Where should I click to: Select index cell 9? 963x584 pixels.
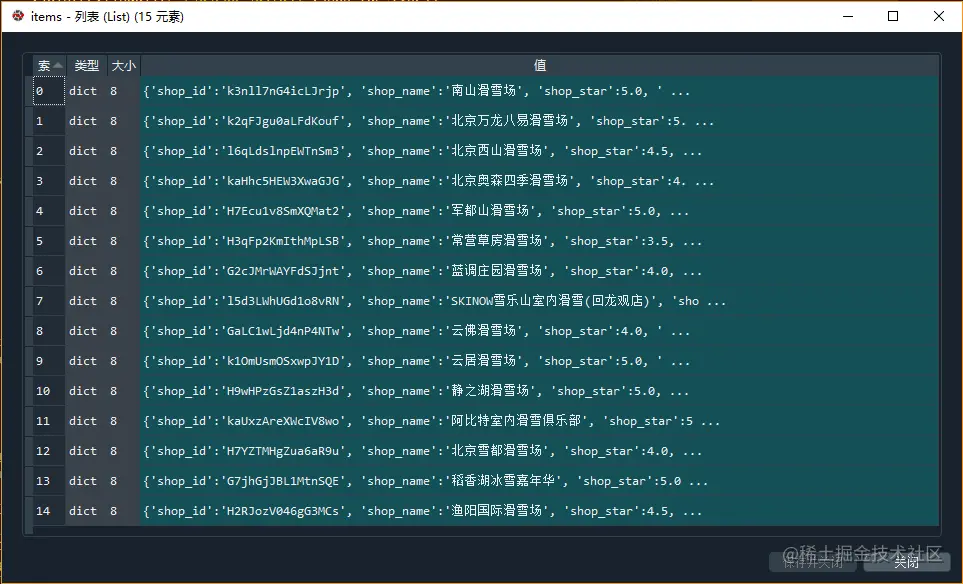49,361
